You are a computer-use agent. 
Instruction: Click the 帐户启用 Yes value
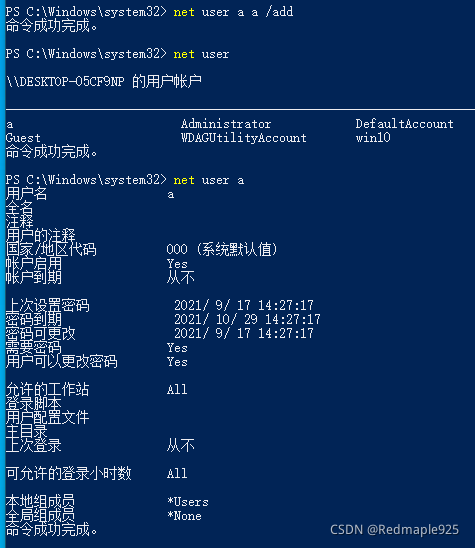tap(177, 264)
